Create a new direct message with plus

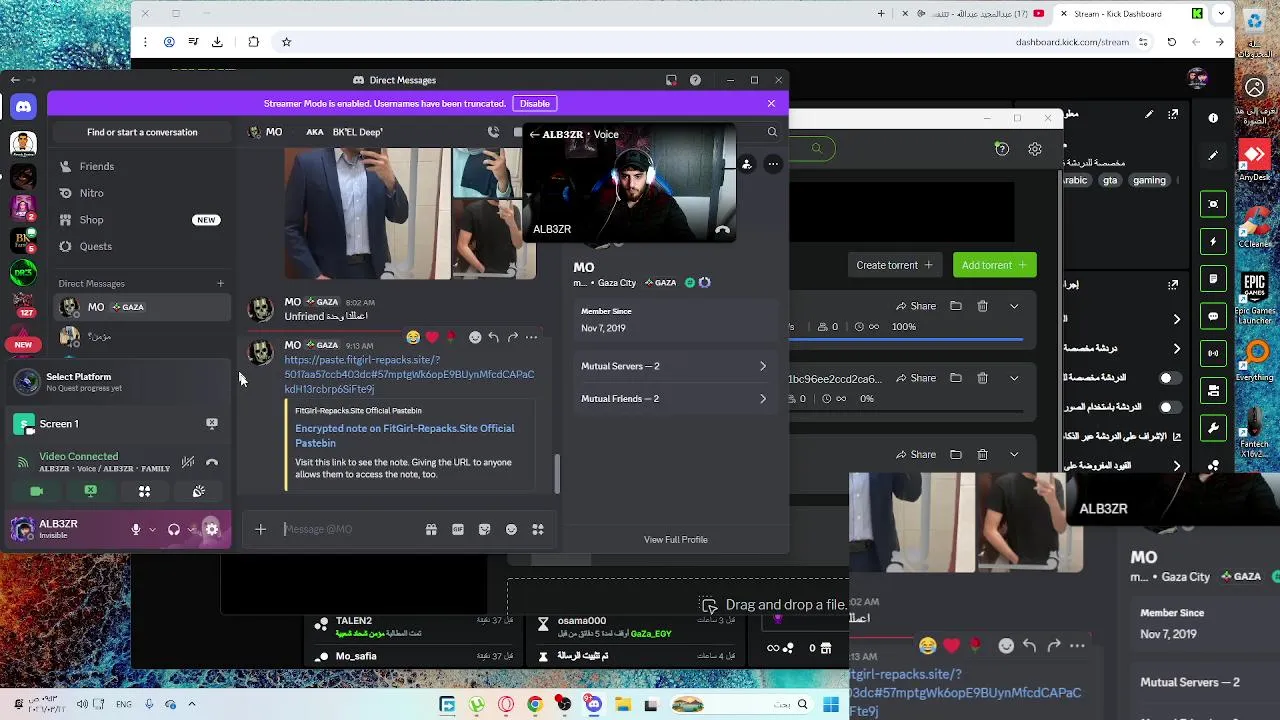(221, 283)
